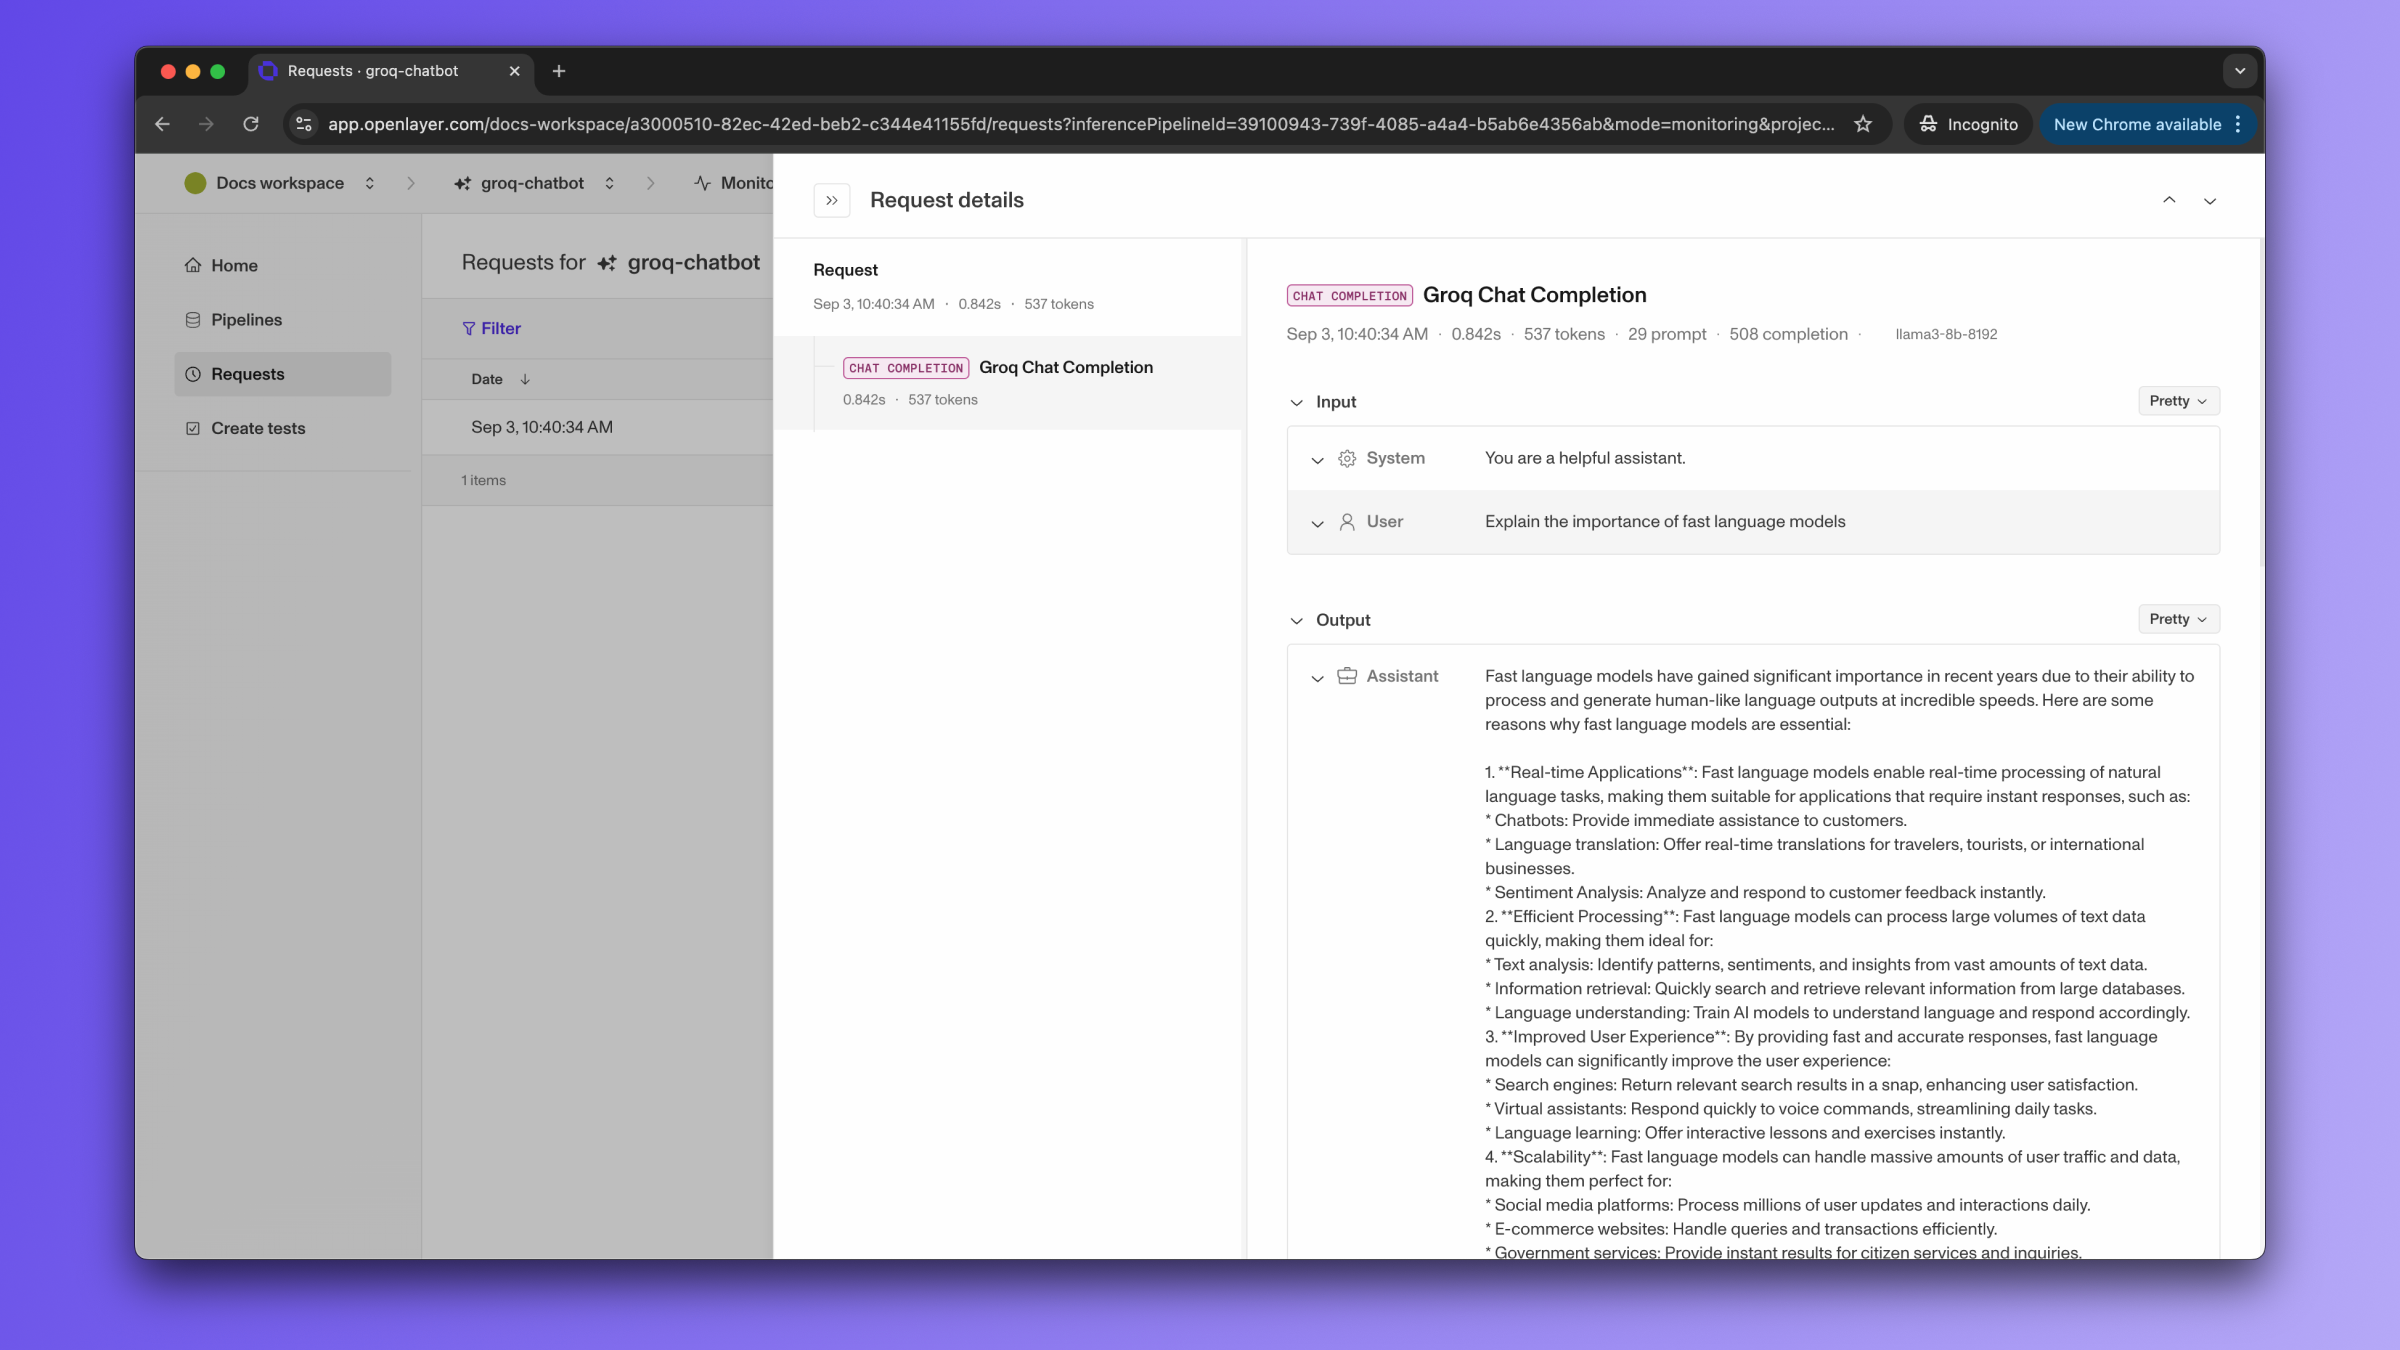Click the browser back arrow
Screen dimensions: 2400x1350
[x=162, y=124]
